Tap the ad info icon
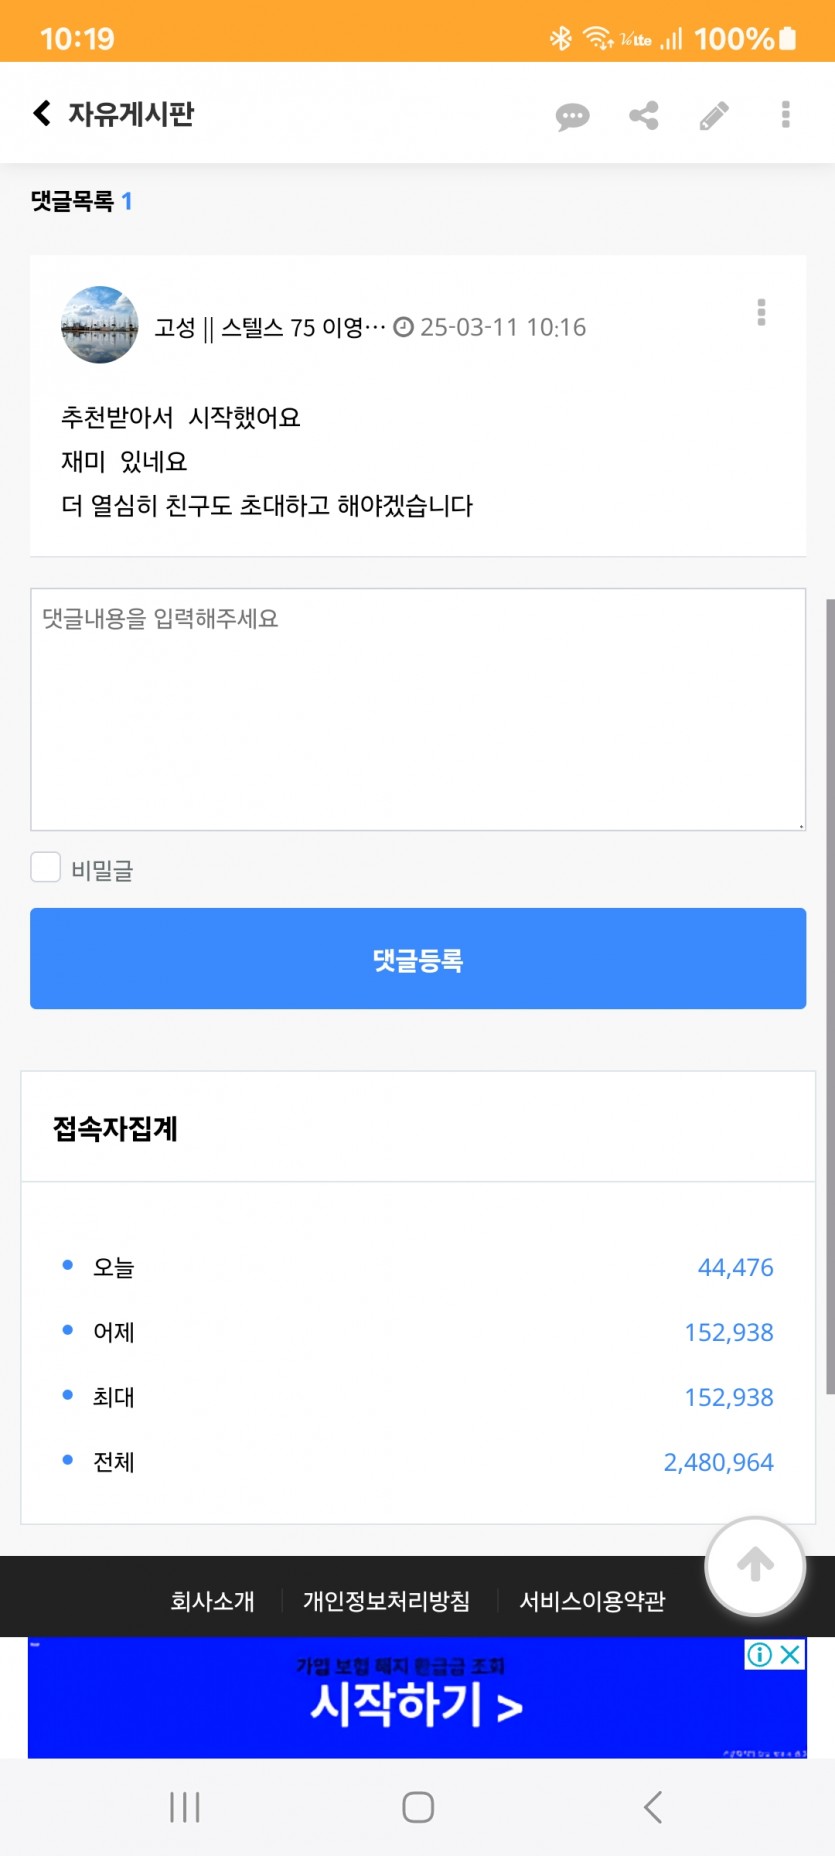The height and width of the screenshot is (1856, 835). tap(760, 1654)
